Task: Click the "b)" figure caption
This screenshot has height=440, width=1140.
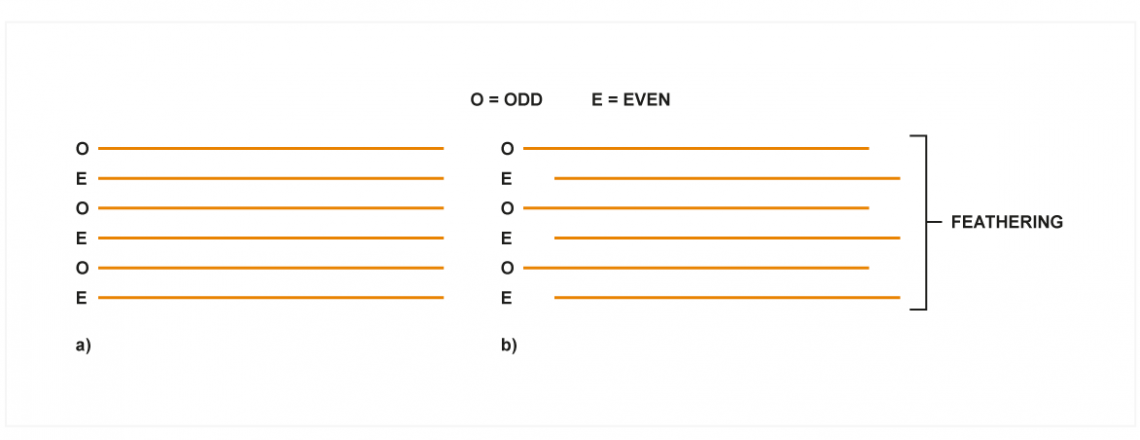Action: pyautogui.click(x=508, y=345)
